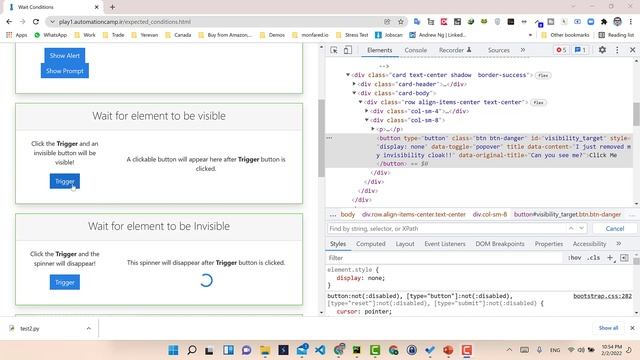
Task: Click Show all downloads
Action: (x=608, y=328)
